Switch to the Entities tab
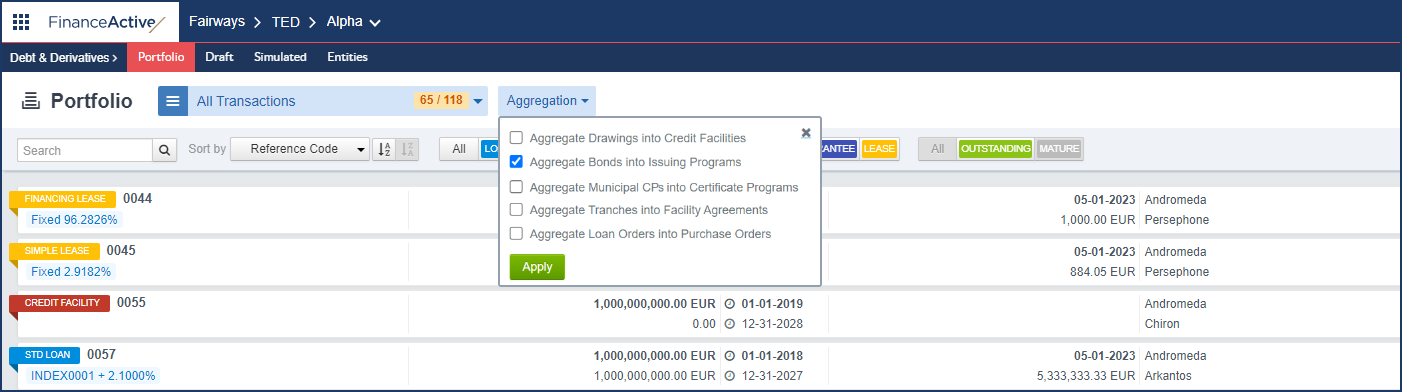This screenshot has height=392, width=1402. [348, 58]
